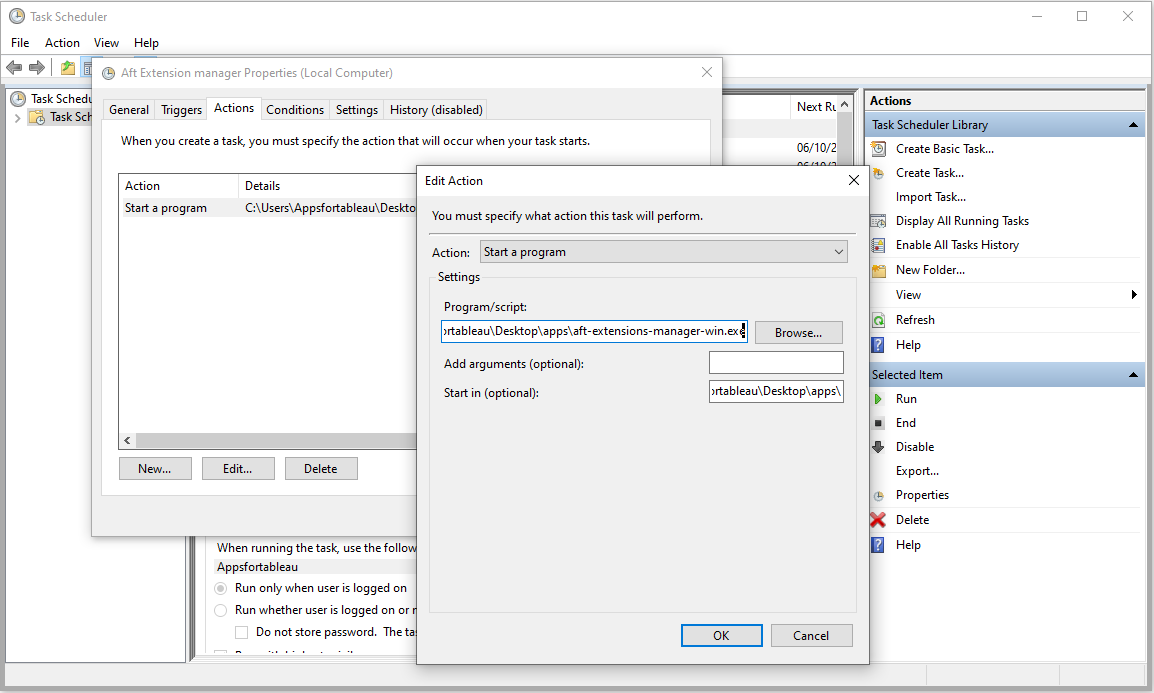The height and width of the screenshot is (693, 1154).
Task: Click the Disable down-arrow icon
Action: pyautogui.click(x=878, y=447)
